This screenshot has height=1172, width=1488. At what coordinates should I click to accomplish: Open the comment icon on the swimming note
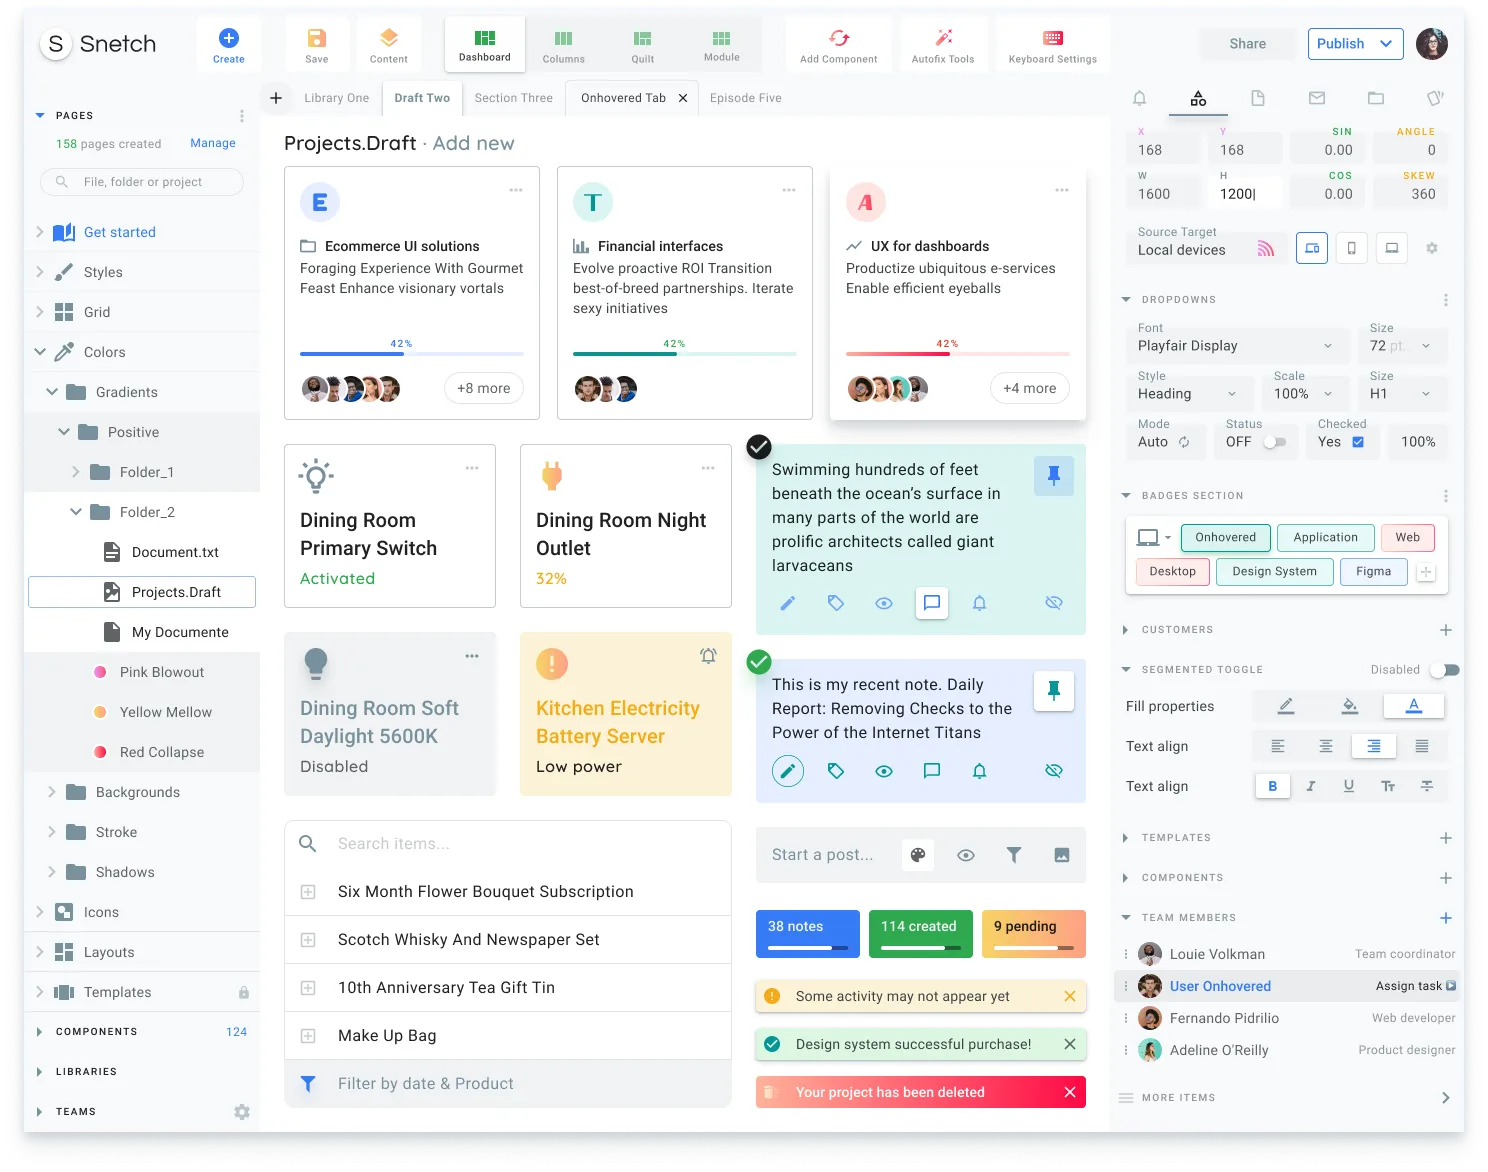(x=931, y=603)
